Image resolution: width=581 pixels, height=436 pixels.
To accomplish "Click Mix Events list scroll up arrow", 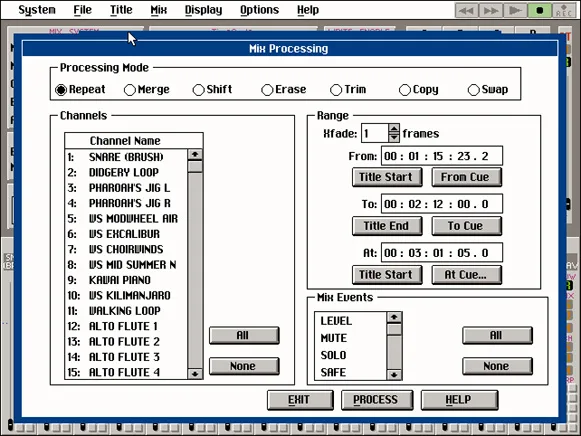I will coord(394,317).
